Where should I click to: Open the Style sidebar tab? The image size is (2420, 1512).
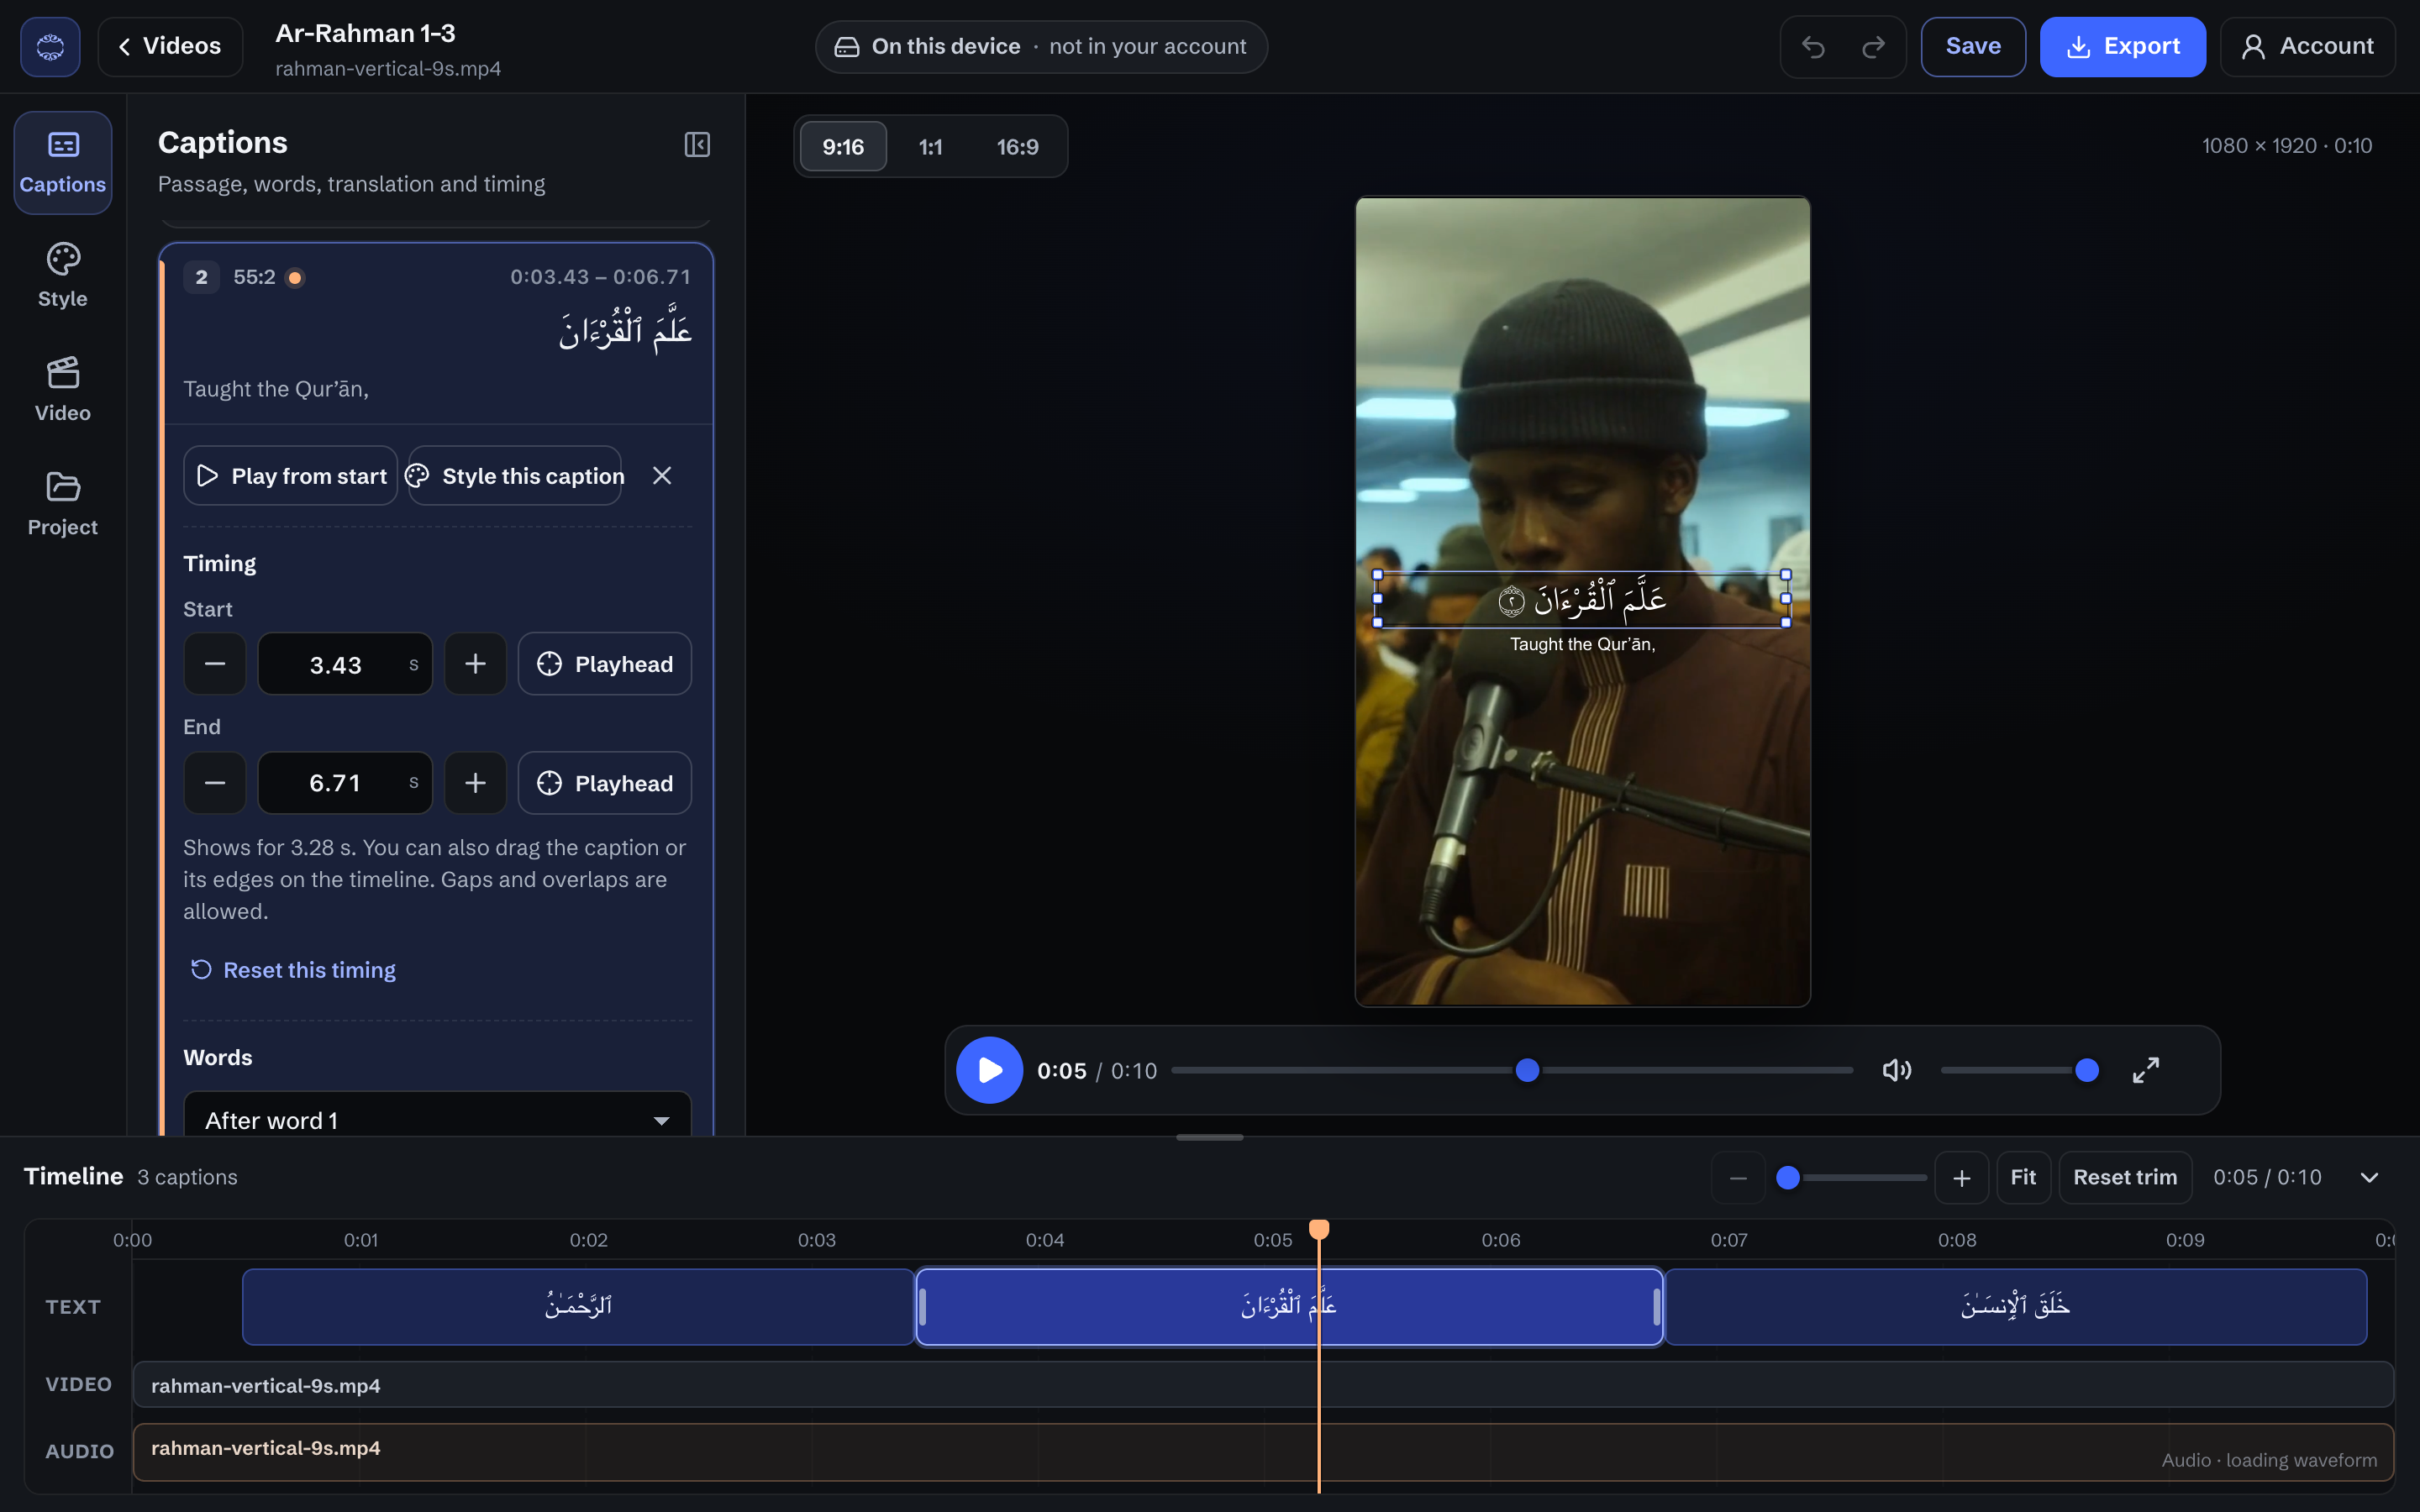(x=63, y=276)
